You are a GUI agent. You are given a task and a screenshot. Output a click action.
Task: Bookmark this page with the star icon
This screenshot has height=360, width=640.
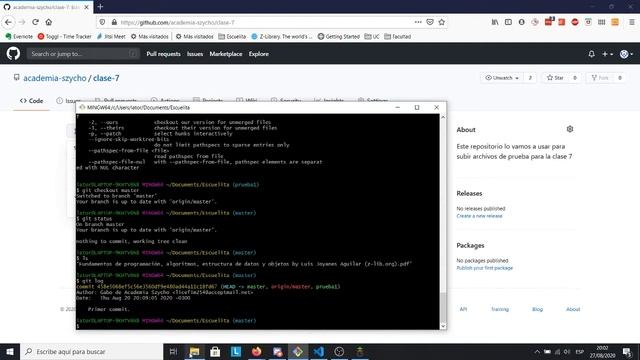pos(442,22)
